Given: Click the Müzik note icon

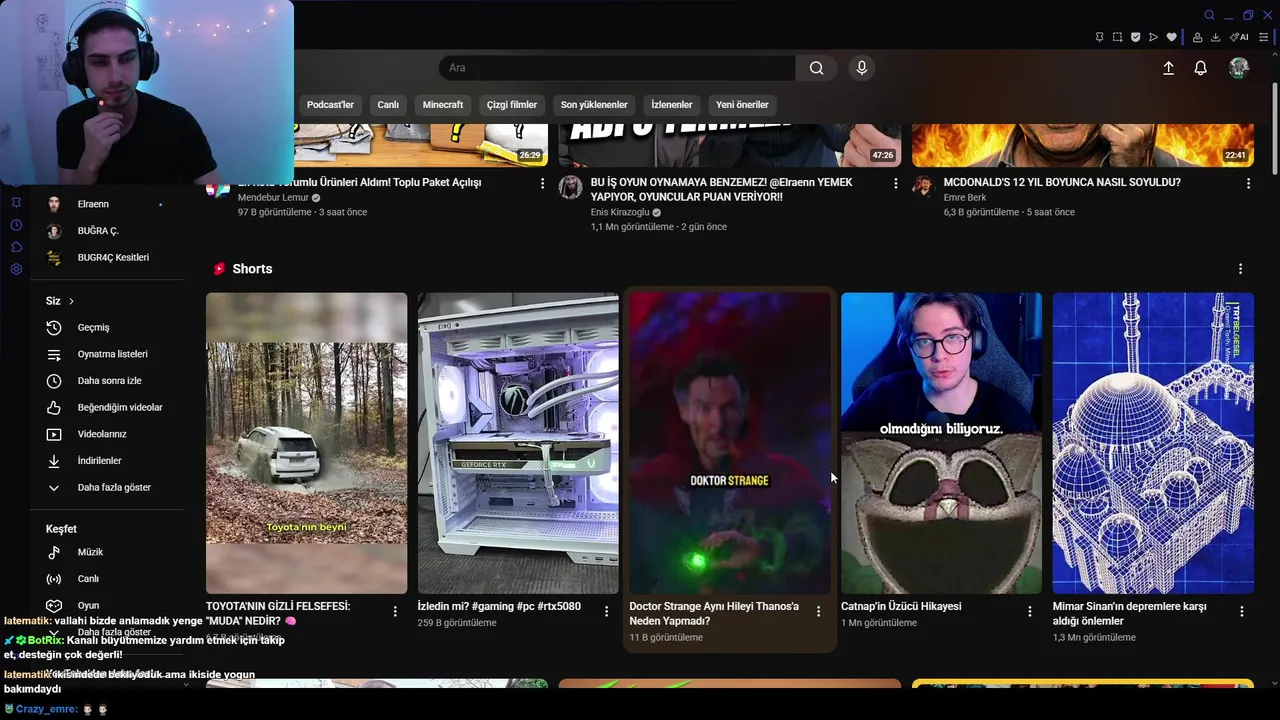Looking at the screenshot, I should pyautogui.click(x=54, y=552).
